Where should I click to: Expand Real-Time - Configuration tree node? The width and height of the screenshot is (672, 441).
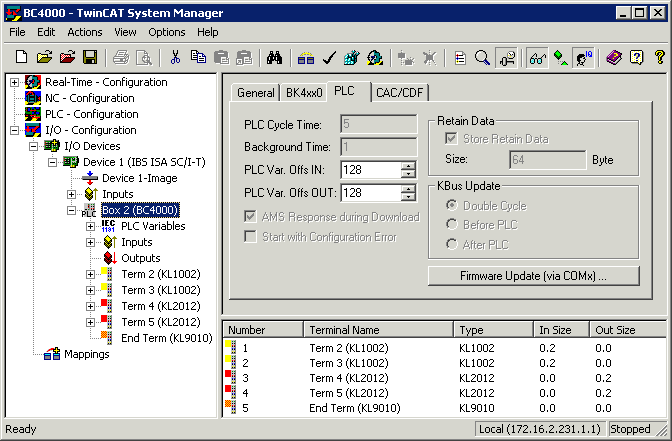[x=15, y=82]
